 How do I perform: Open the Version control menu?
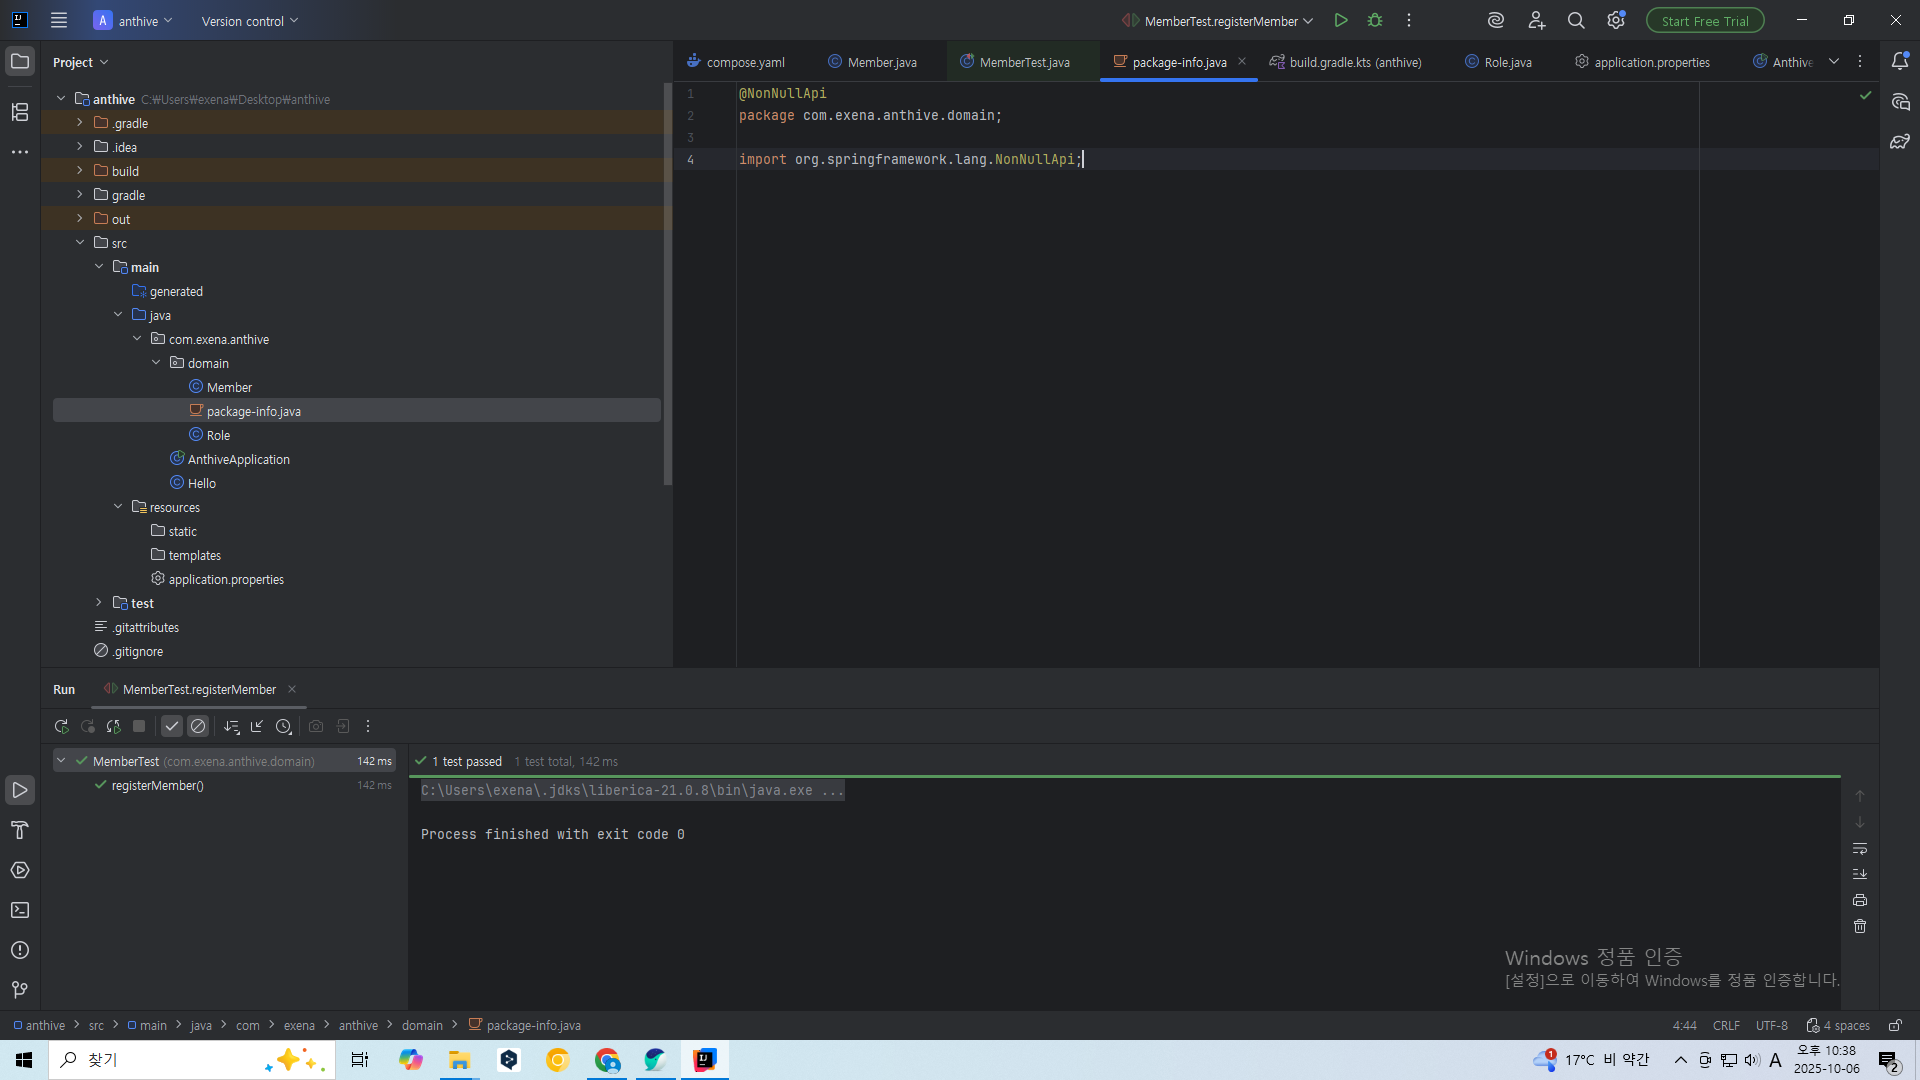pos(249,21)
